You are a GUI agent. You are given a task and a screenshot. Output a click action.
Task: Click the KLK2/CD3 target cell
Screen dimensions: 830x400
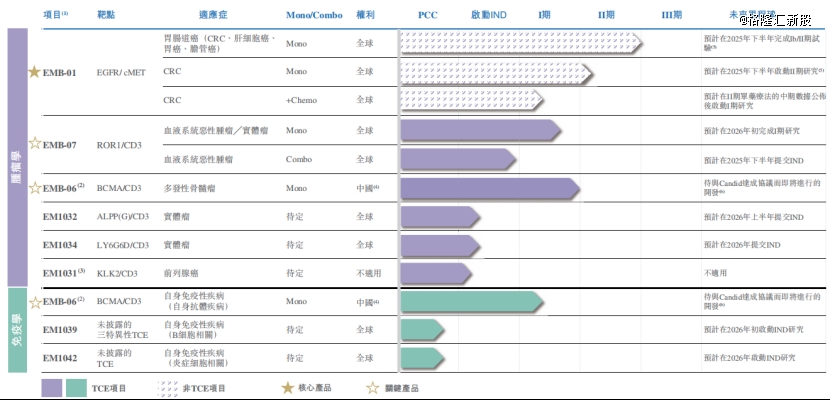click(117, 274)
